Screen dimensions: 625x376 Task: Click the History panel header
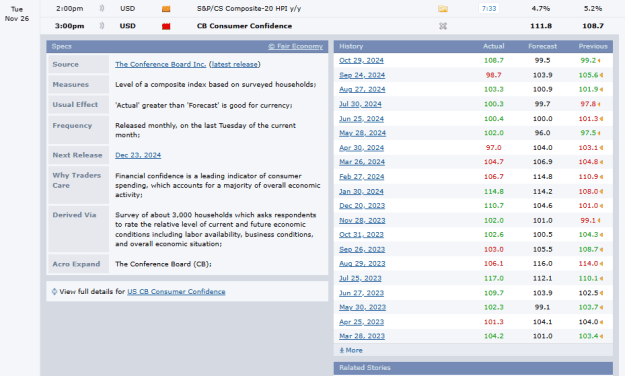pyautogui.click(x=473, y=46)
